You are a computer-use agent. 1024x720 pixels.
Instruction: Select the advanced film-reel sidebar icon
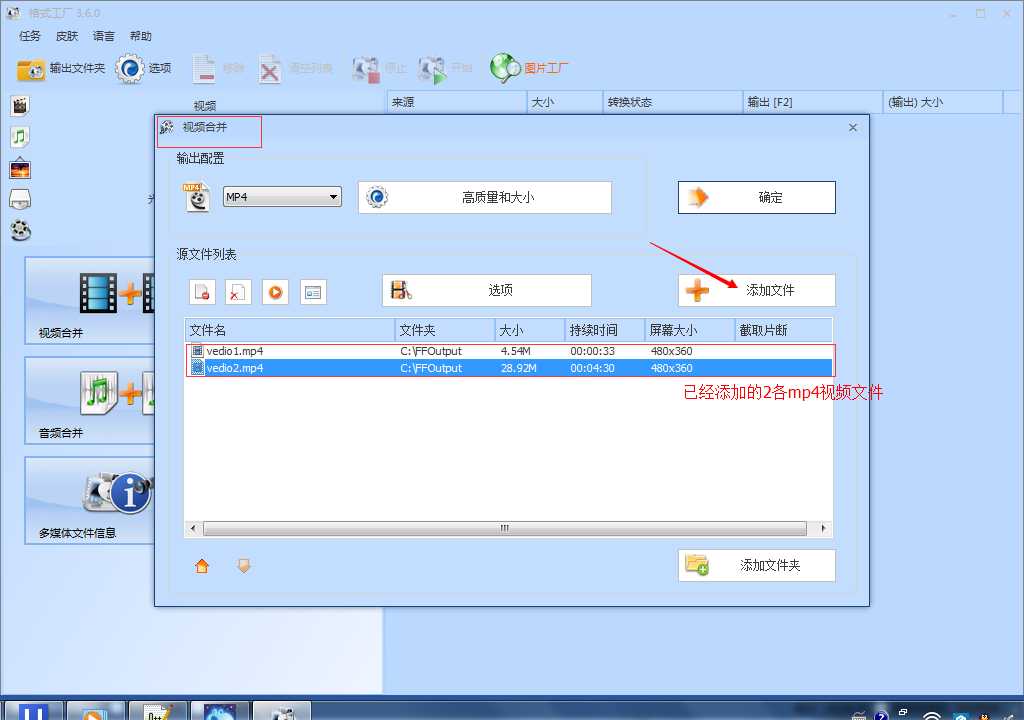[x=20, y=230]
